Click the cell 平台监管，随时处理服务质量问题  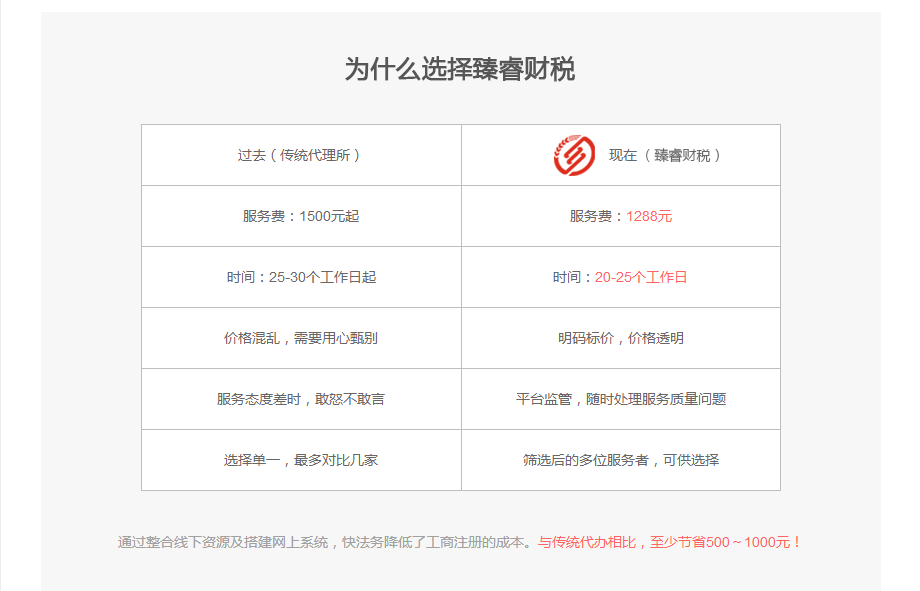click(621, 399)
